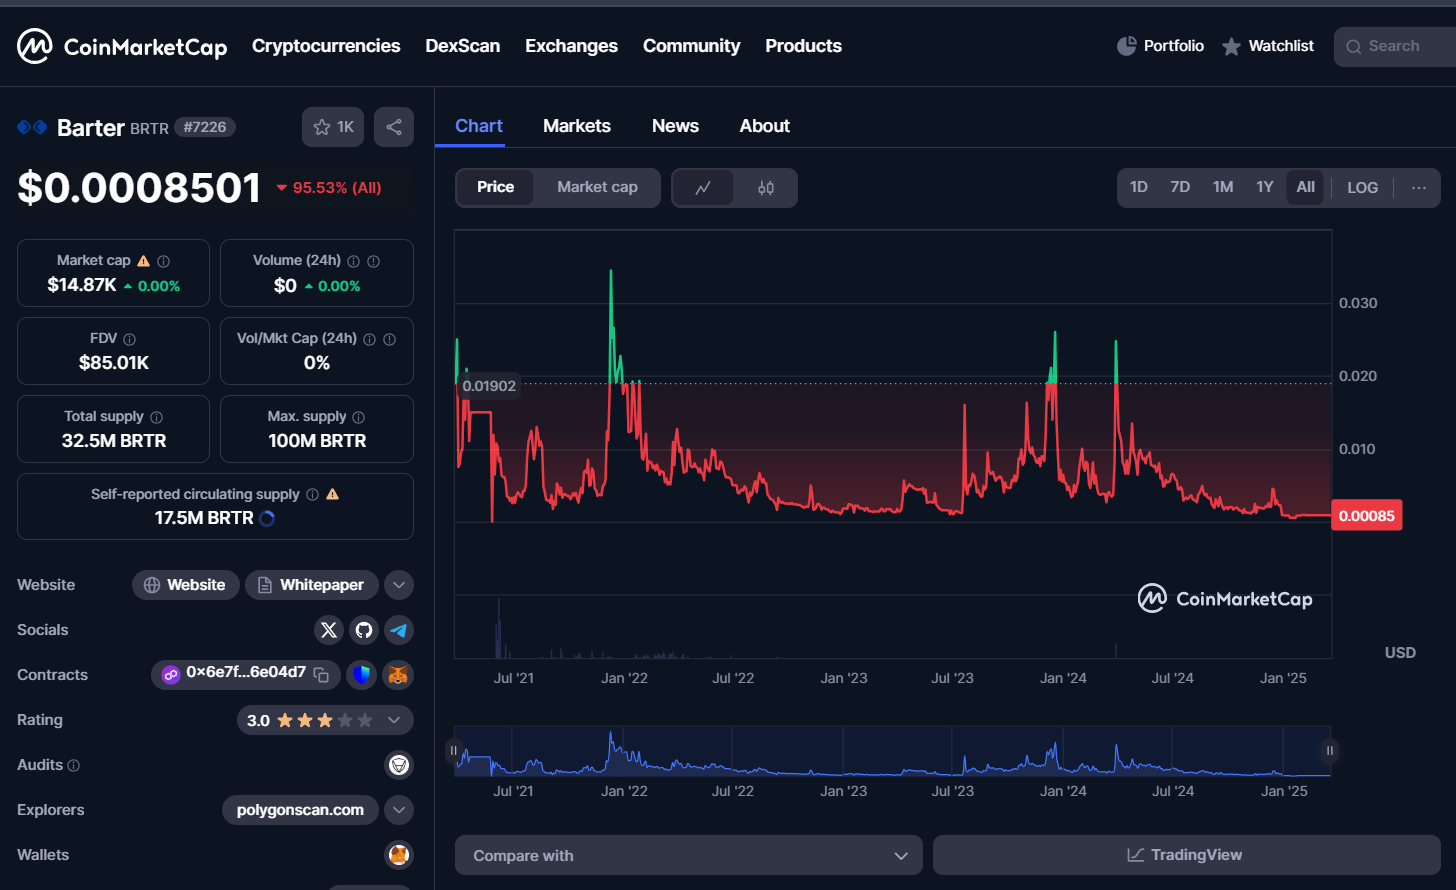Set chart range to 7D
Image resolution: width=1456 pixels, height=890 pixels.
[x=1180, y=187]
